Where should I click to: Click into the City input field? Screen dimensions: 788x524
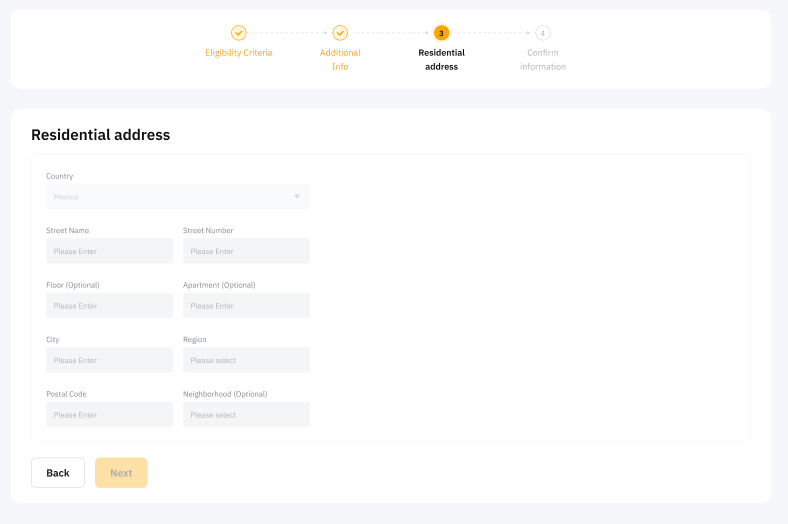point(109,360)
